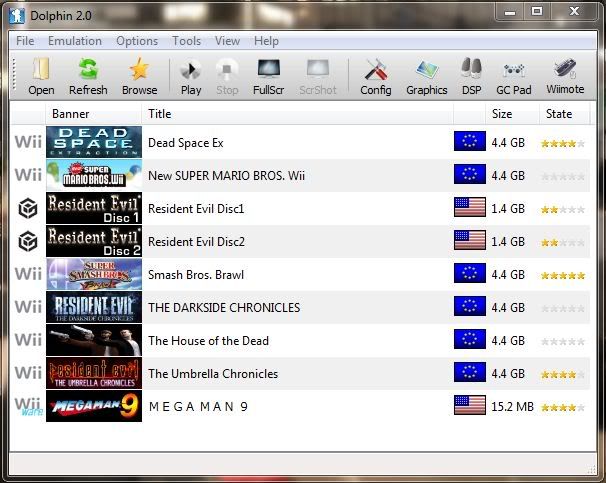Image resolution: width=606 pixels, height=483 pixels.
Task: Click the WiiWare icon for Mega Man 9
Action: coord(29,406)
